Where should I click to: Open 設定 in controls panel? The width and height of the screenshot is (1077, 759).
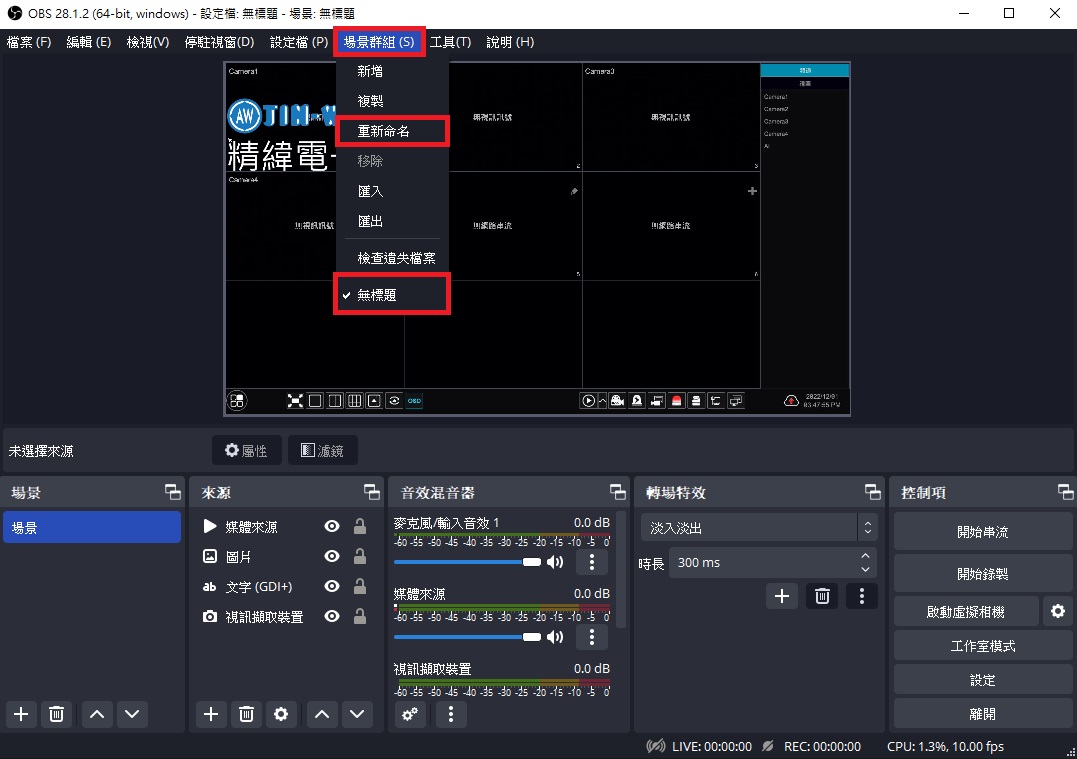coord(983,680)
